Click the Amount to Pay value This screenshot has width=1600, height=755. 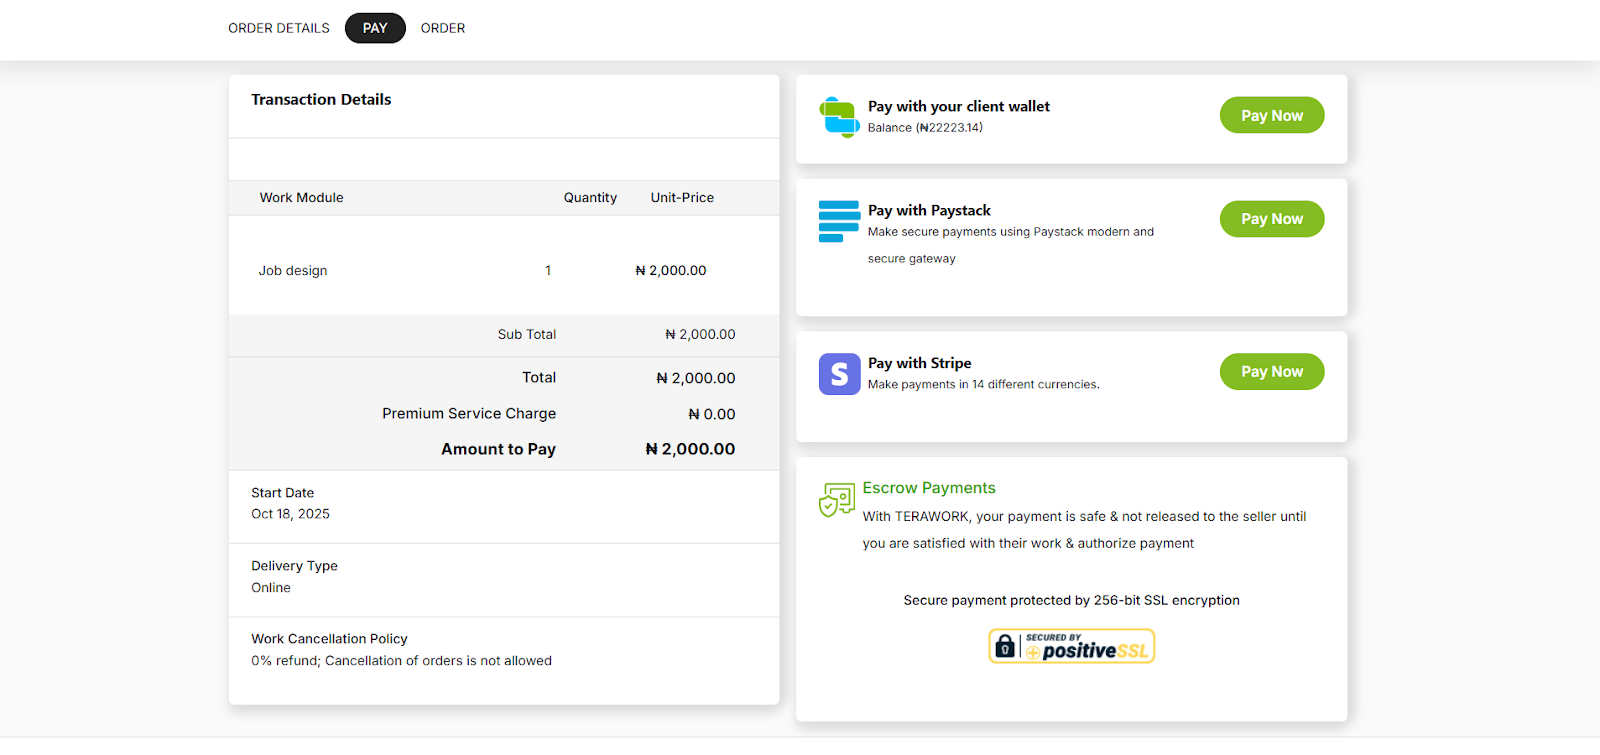coord(690,449)
